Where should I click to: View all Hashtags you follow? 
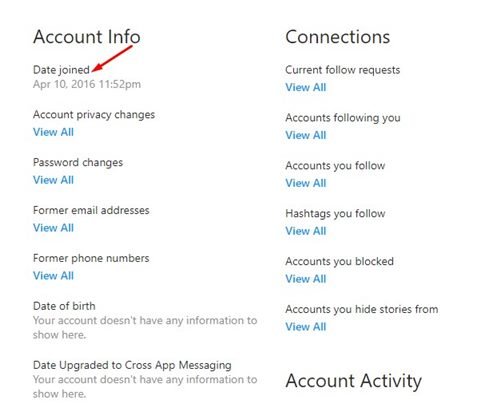pos(306,231)
